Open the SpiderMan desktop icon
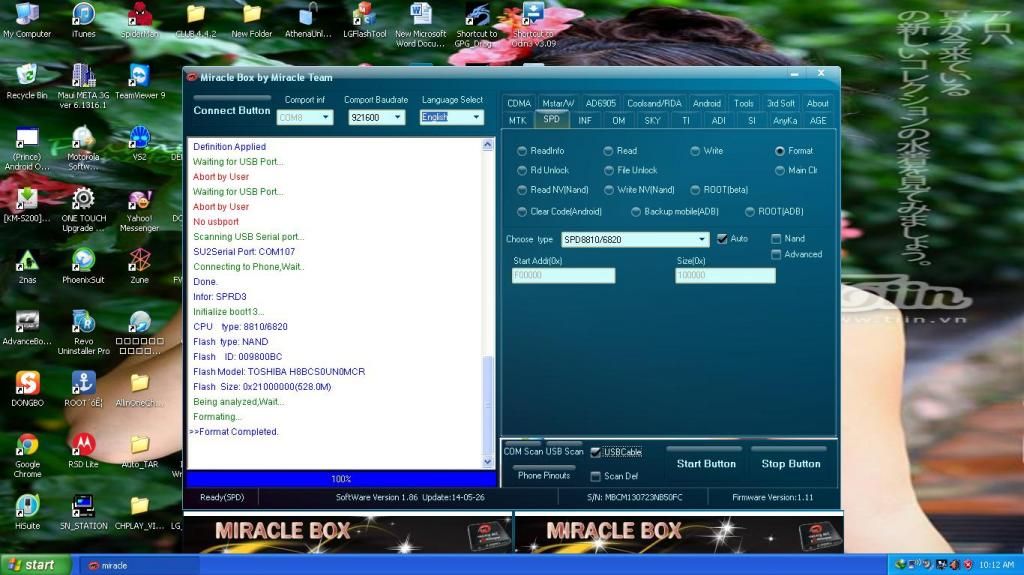The height and width of the screenshot is (575, 1024). pos(139,20)
